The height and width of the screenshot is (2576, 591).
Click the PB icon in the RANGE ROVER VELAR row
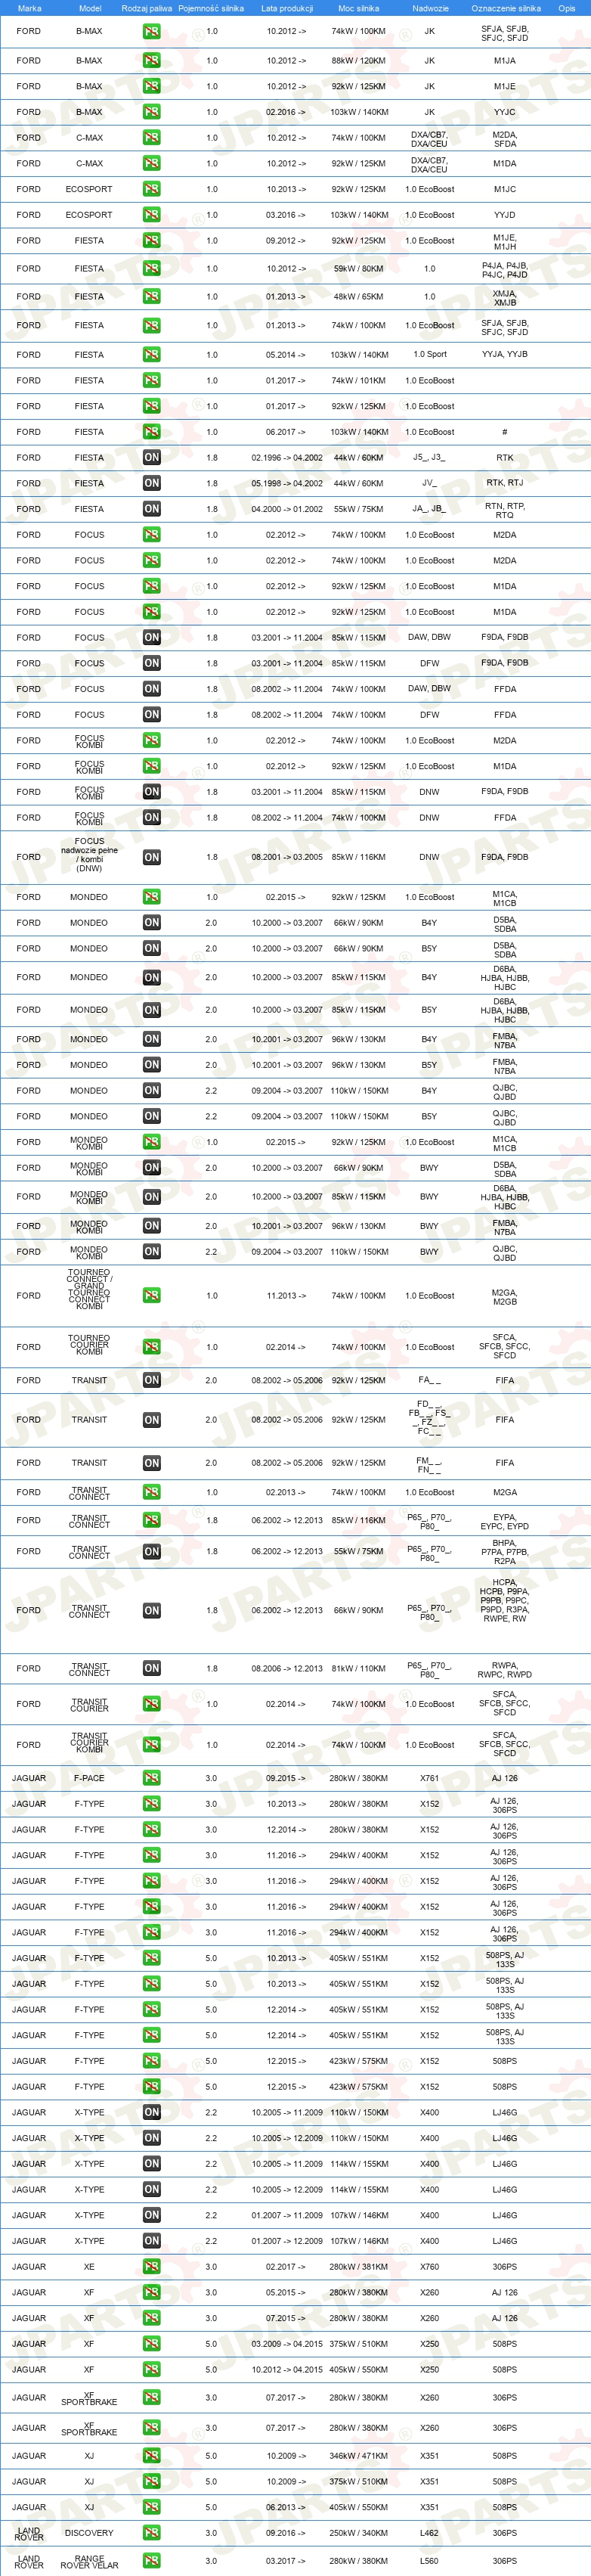click(x=151, y=2561)
